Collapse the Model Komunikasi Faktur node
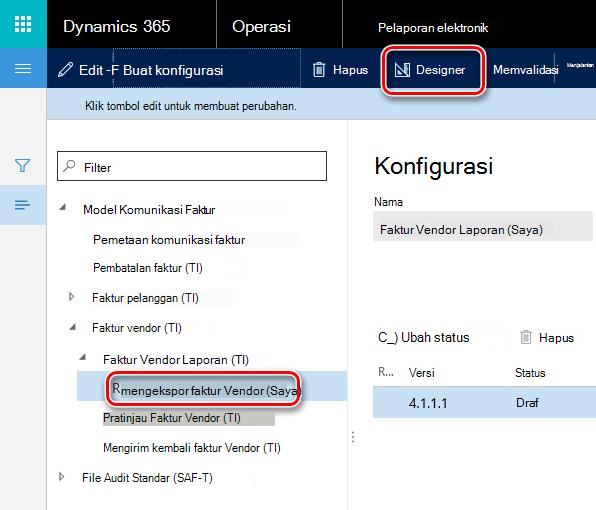This screenshot has width=596, height=510. click(x=63, y=207)
